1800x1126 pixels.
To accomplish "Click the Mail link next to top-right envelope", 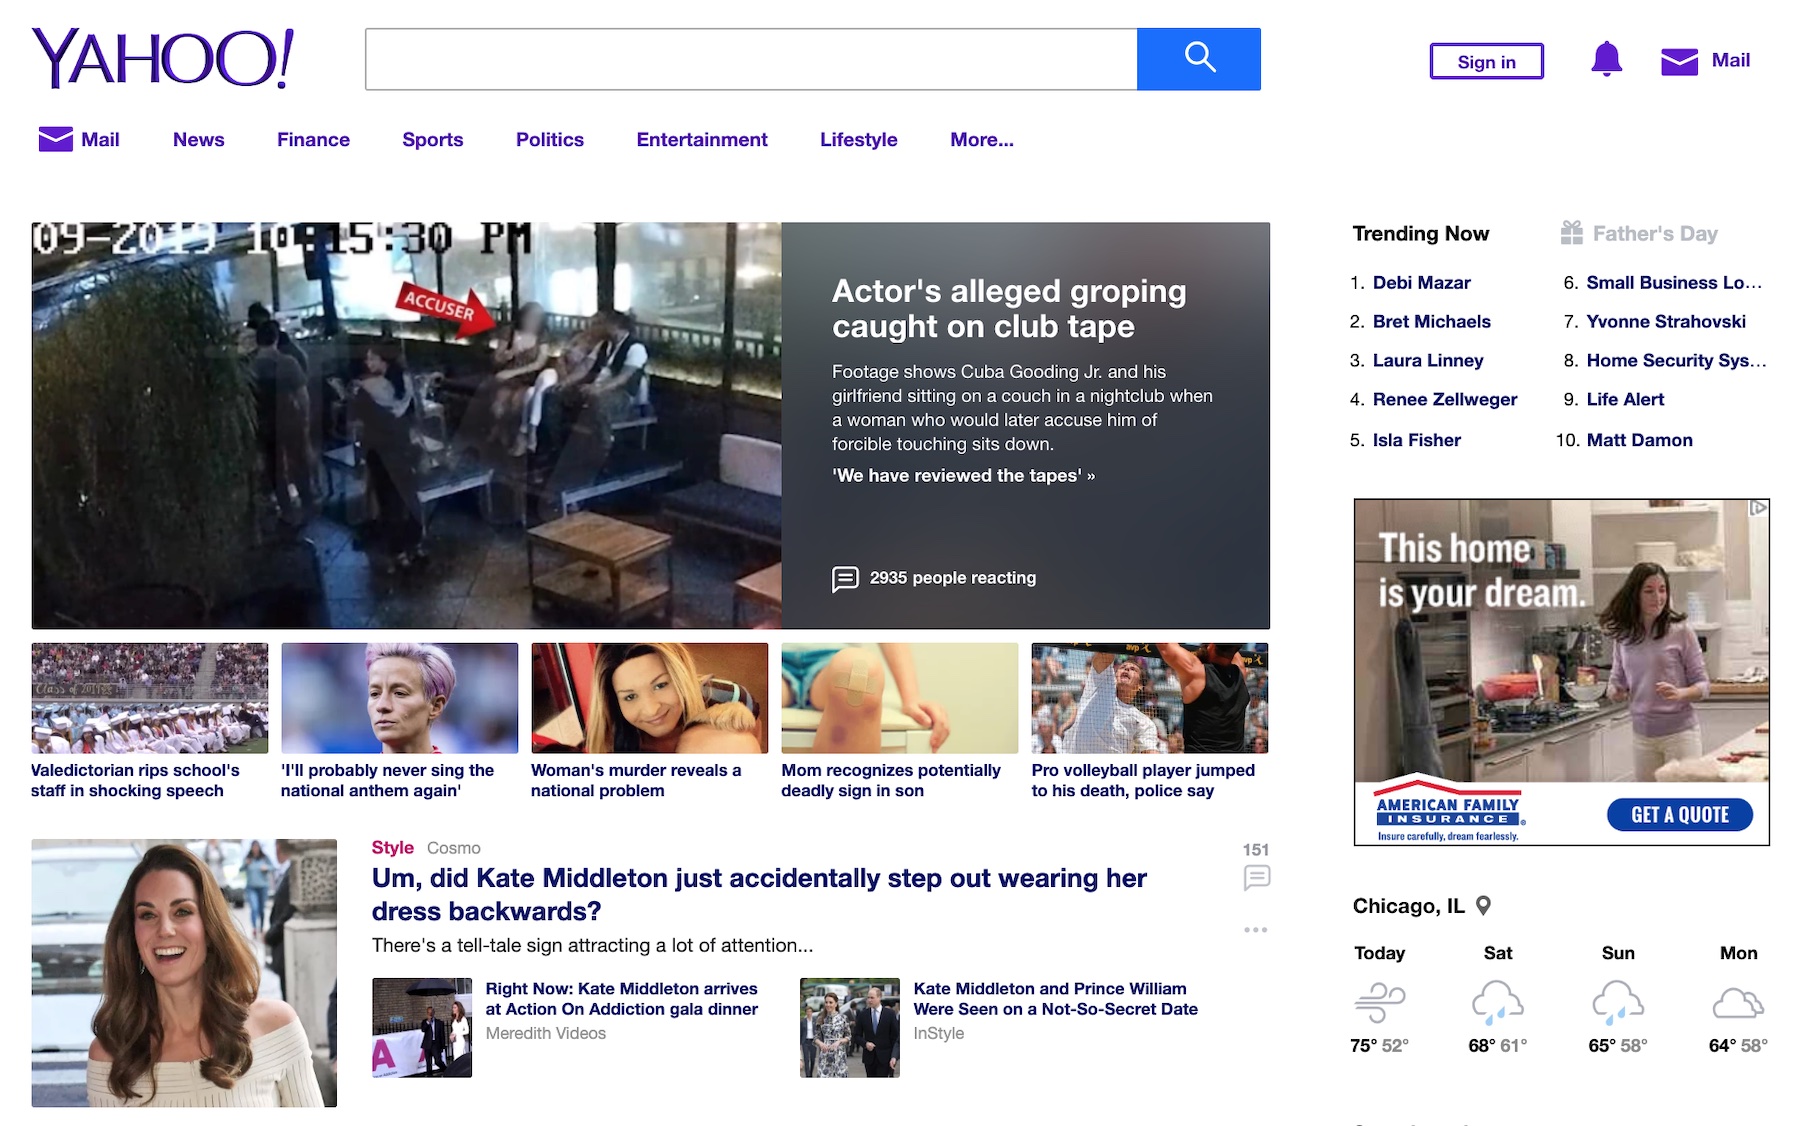I will pos(1731,60).
